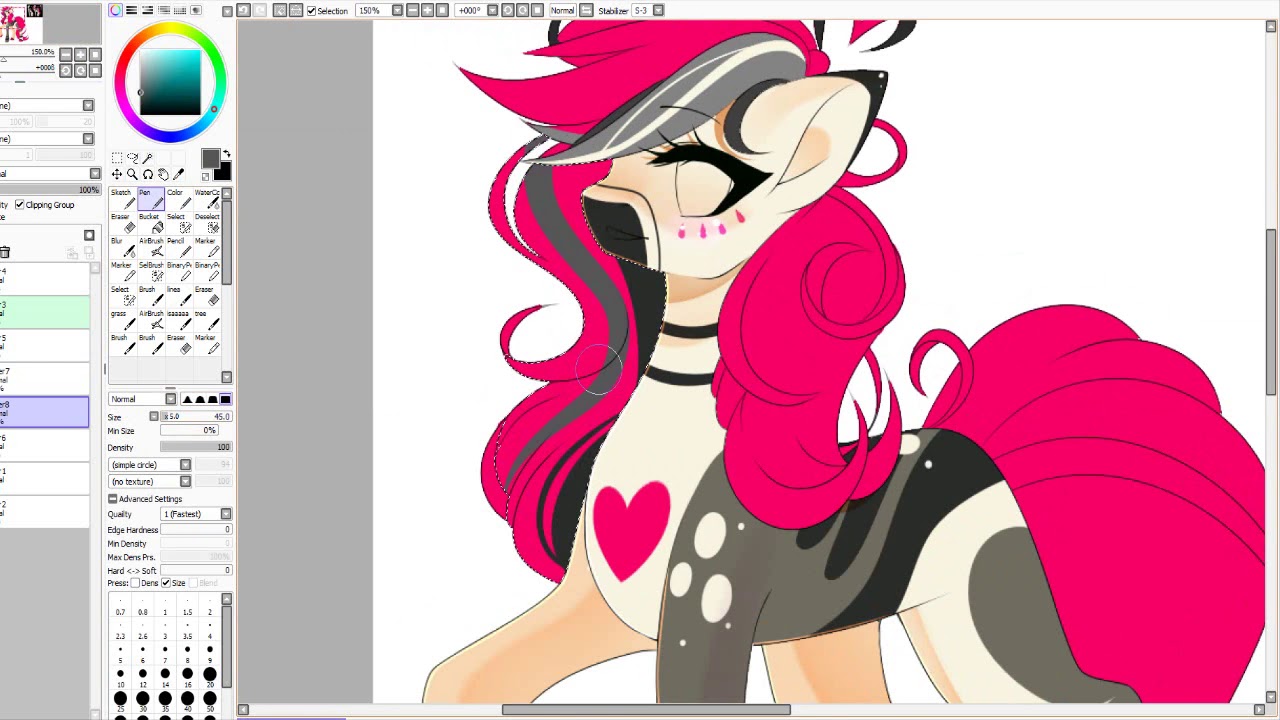Choose the linea custom brush
Viewport: 1280px width, 720px height.
tap(179, 296)
